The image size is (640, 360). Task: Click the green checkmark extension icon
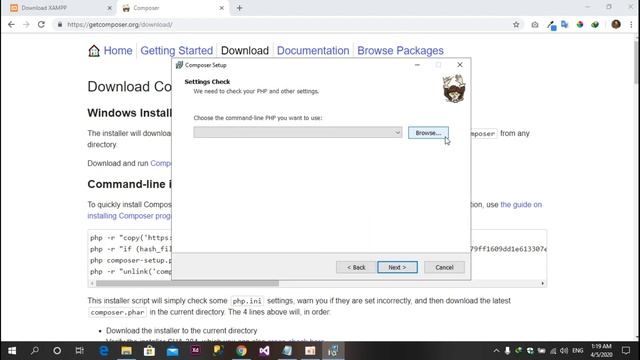pyautogui.click(x=595, y=24)
